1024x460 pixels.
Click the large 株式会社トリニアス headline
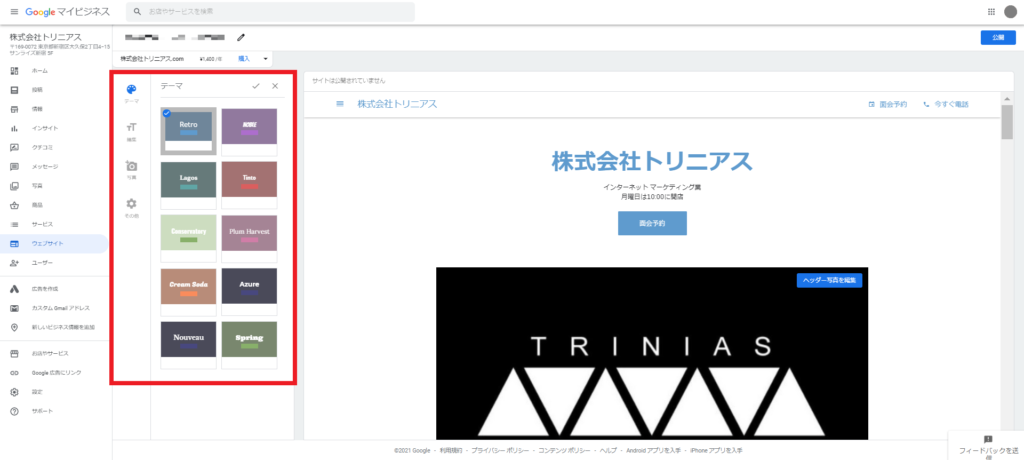(652, 161)
